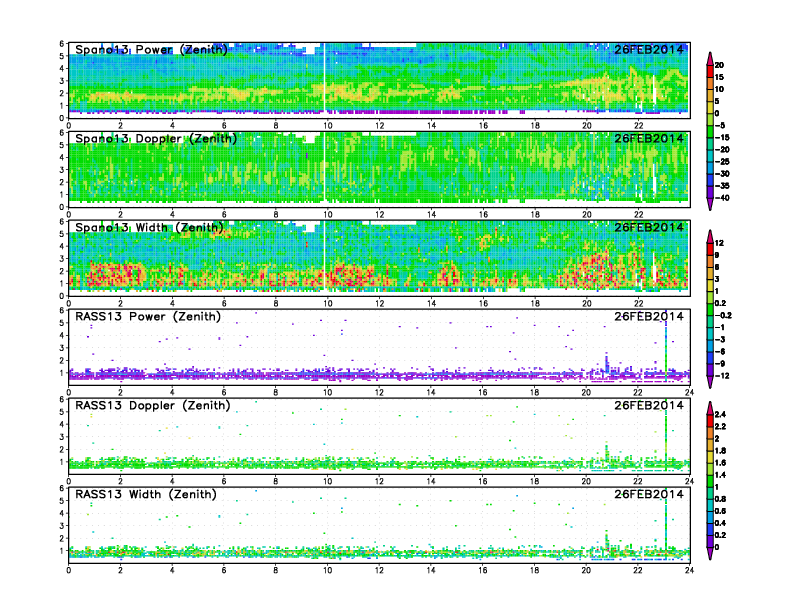
Task: Click the 'Spano13 Power (Zenith)' panel title
Action: point(152,49)
